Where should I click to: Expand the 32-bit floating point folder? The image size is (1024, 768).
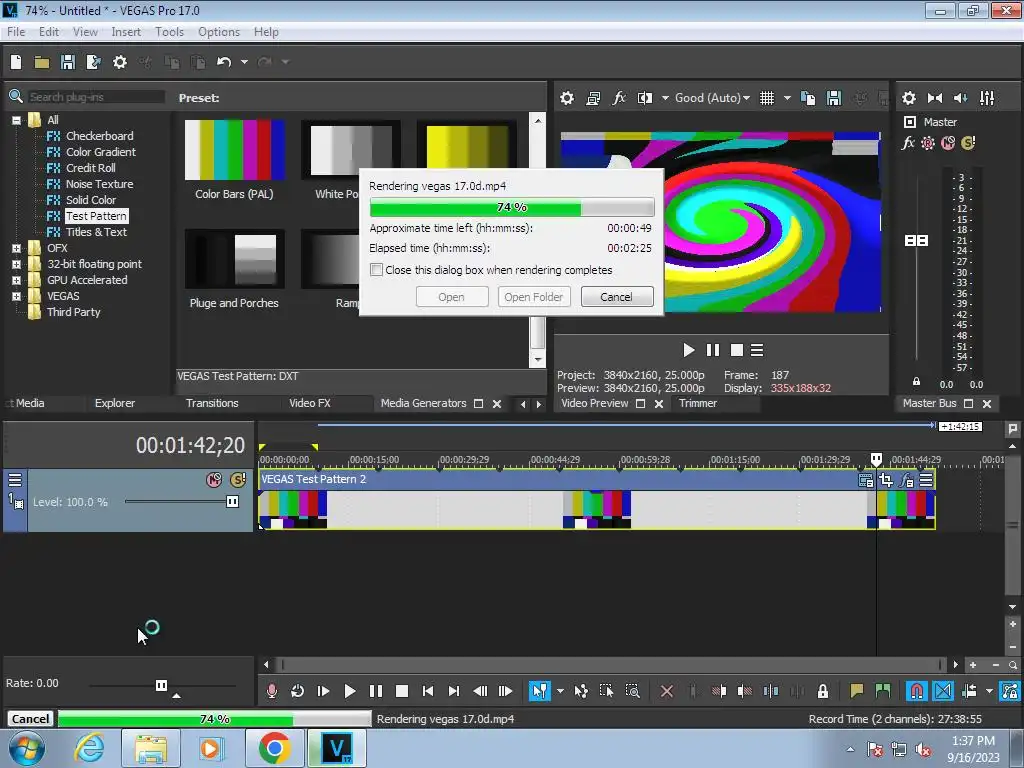pyautogui.click(x=16, y=264)
